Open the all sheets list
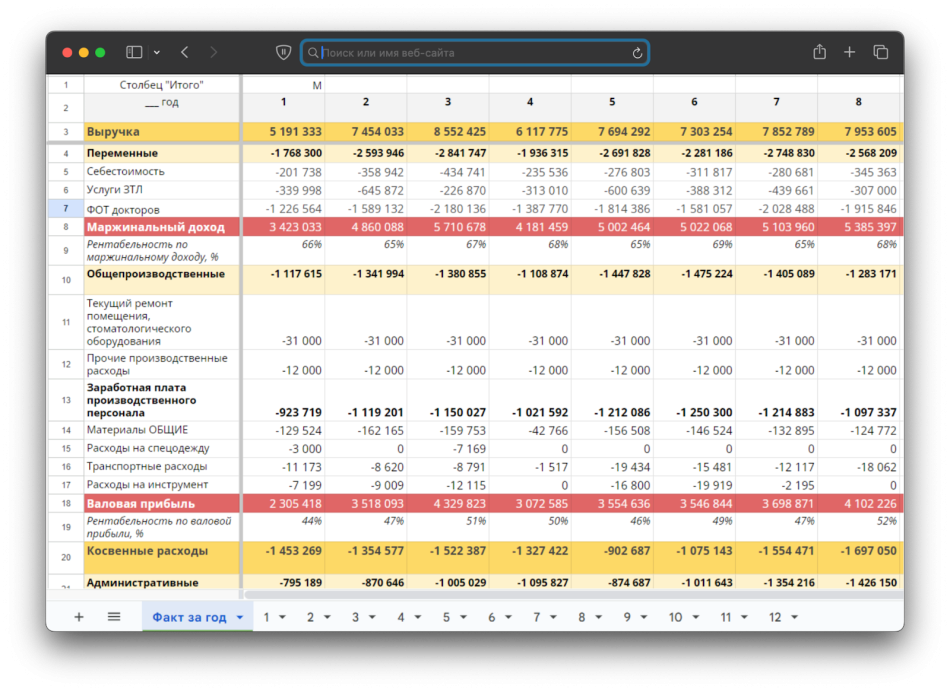This screenshot has height=692, width=950. pyautogui.click(x=114, y=617)
